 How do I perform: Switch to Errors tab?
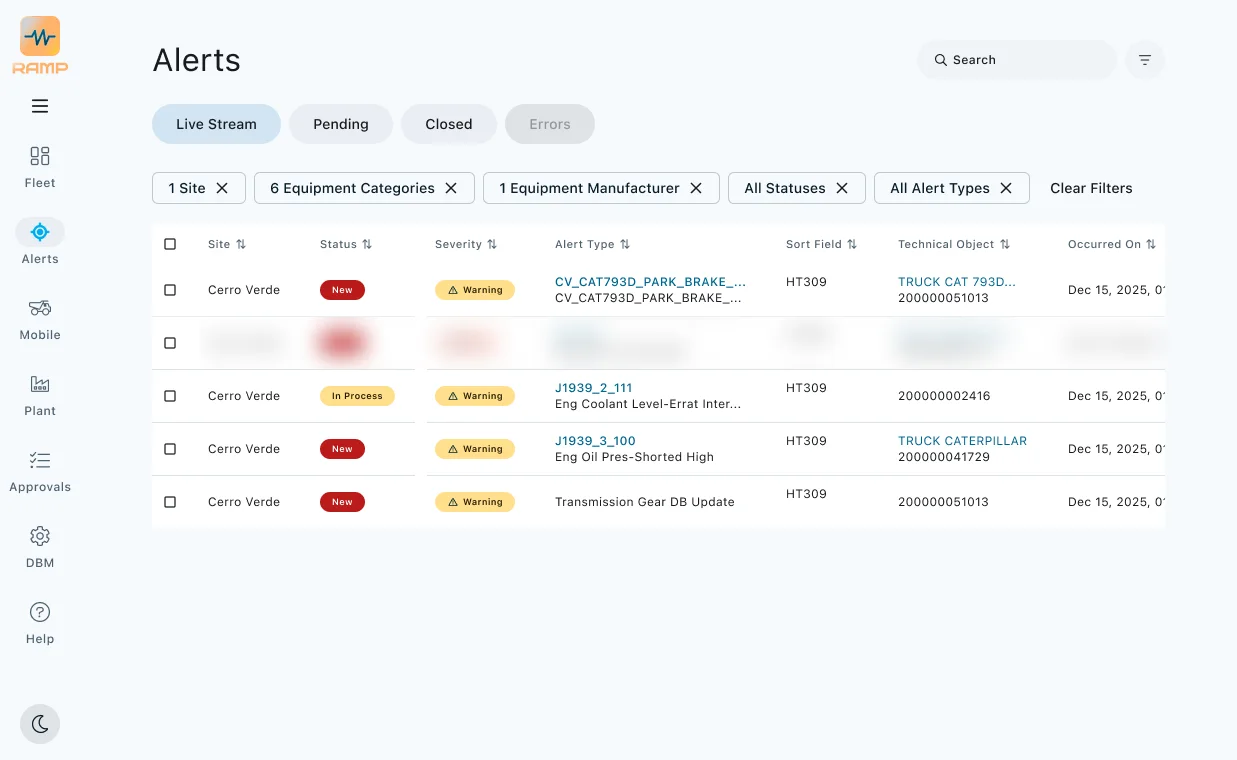click(550, 124)
